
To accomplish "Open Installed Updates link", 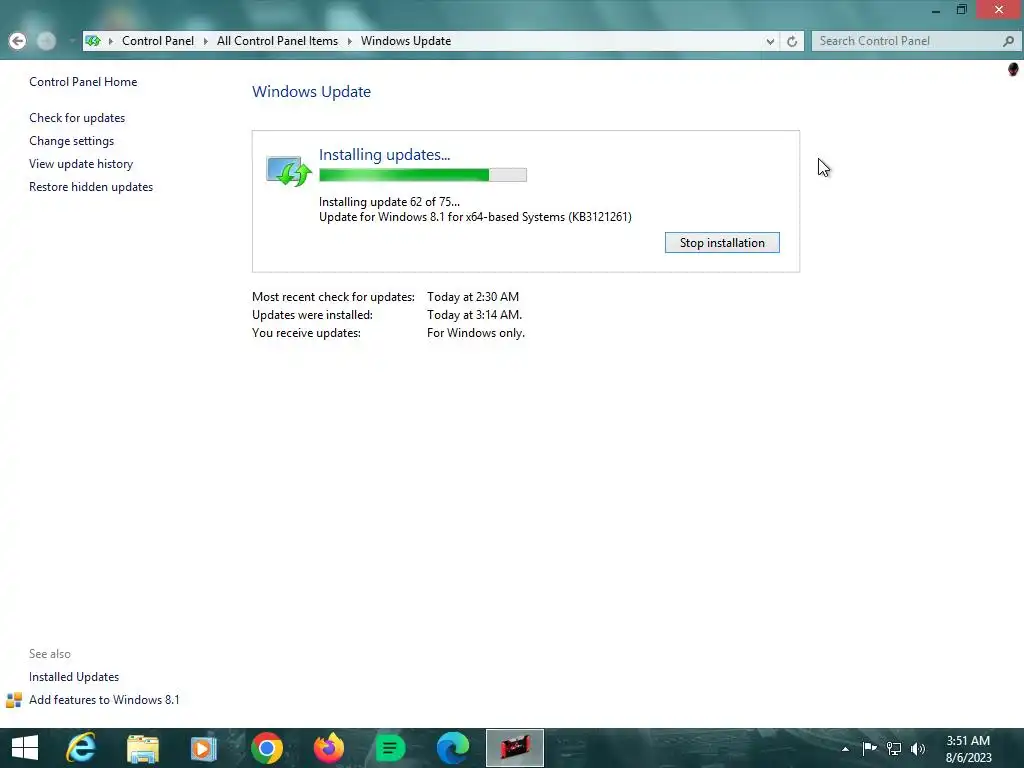I will click(74, 677).
